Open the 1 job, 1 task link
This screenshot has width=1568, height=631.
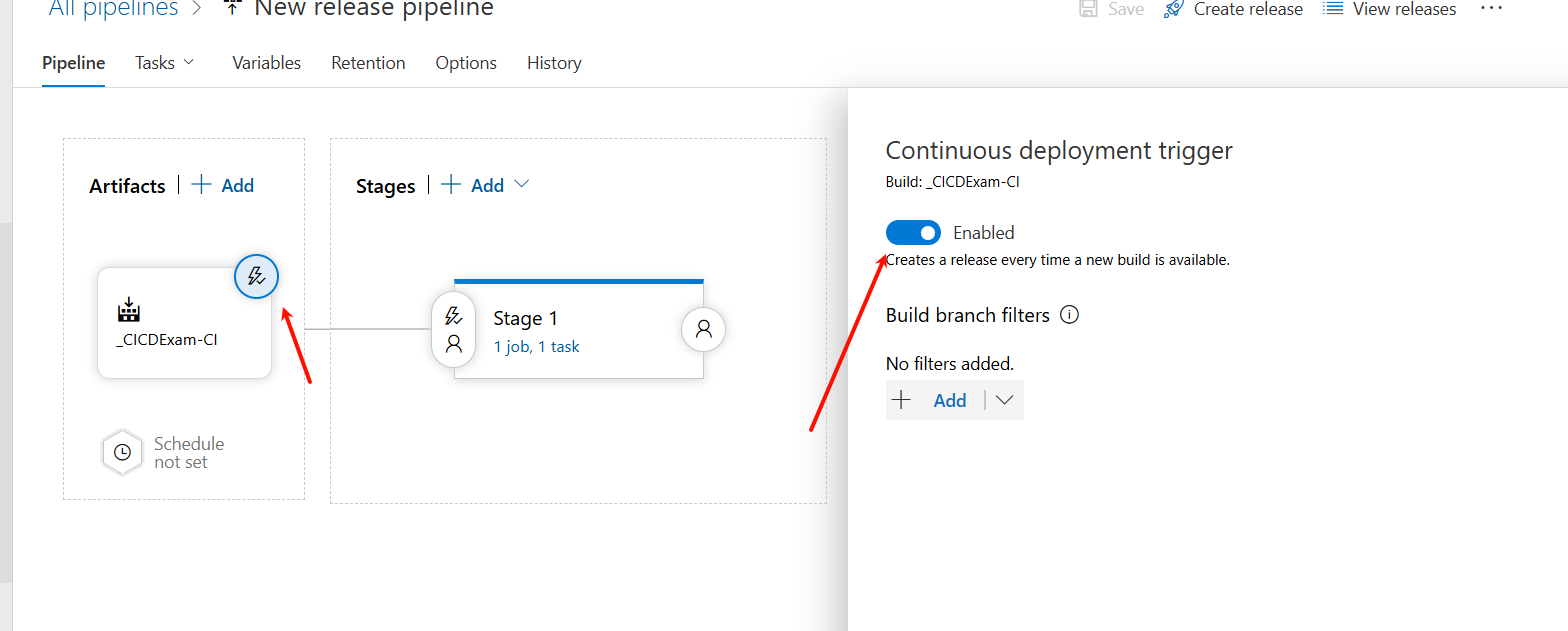536,347
